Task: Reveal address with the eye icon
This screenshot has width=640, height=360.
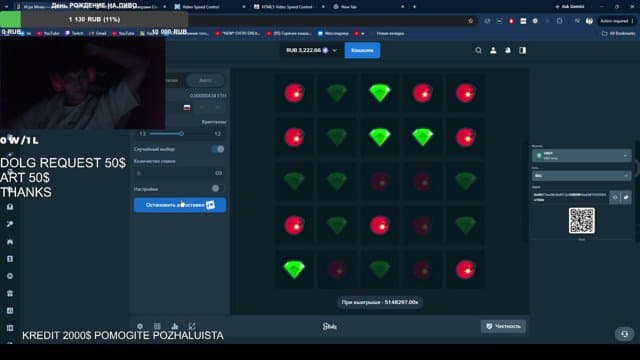Action: (x=615, y=198)
